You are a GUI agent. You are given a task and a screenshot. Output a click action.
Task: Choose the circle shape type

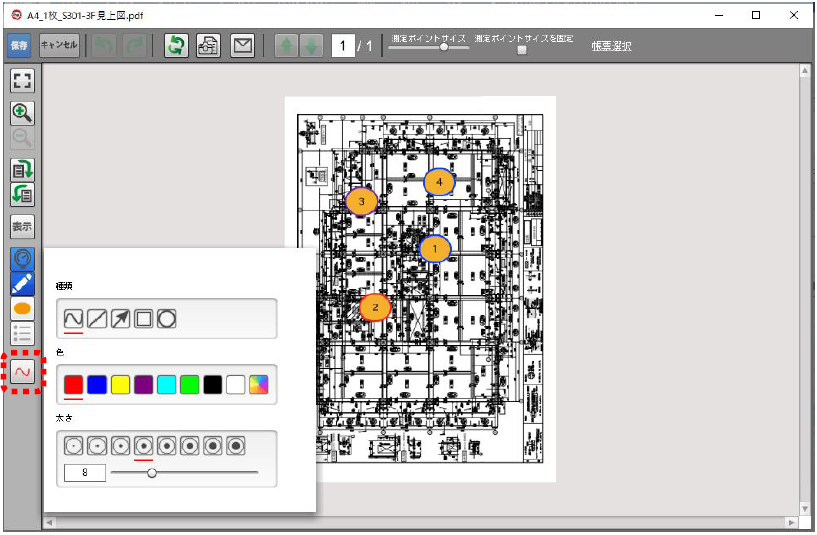[x=167, y=319]
